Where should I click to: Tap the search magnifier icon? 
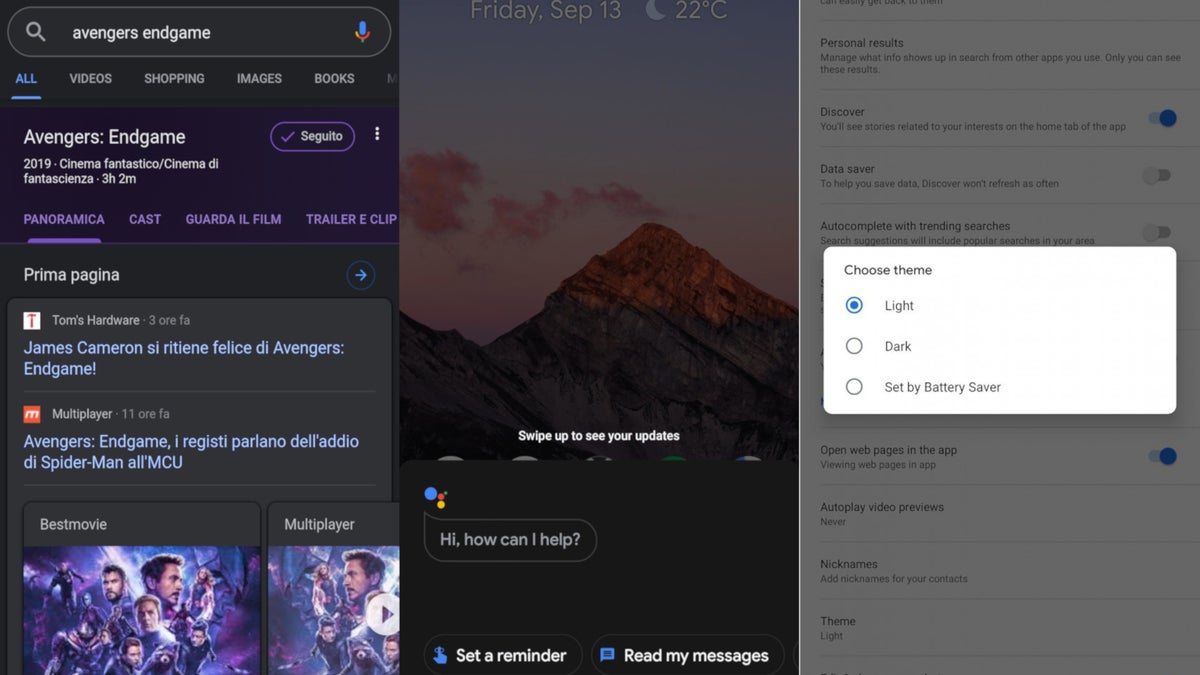36,32
